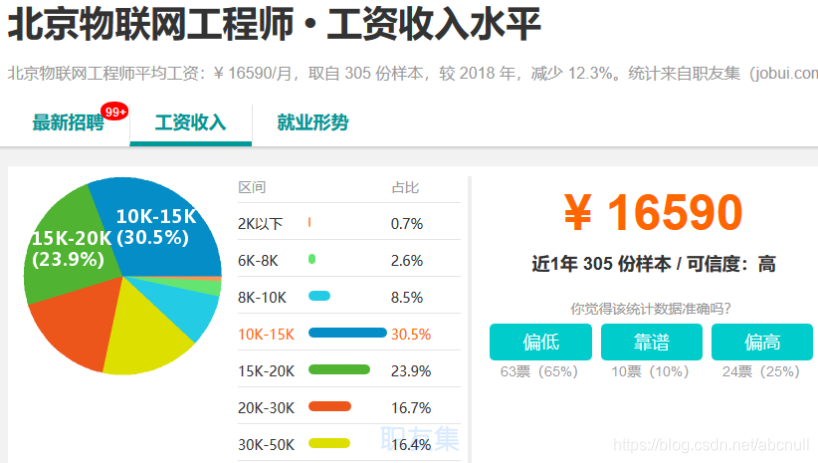Viewport: 818px width, 463px height.
Task: Open the 就业形势 tab
Action: (312, 123)
